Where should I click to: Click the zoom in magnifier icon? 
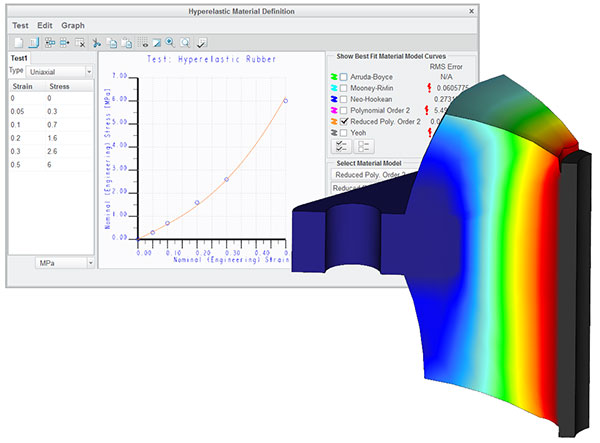(170, 43)
